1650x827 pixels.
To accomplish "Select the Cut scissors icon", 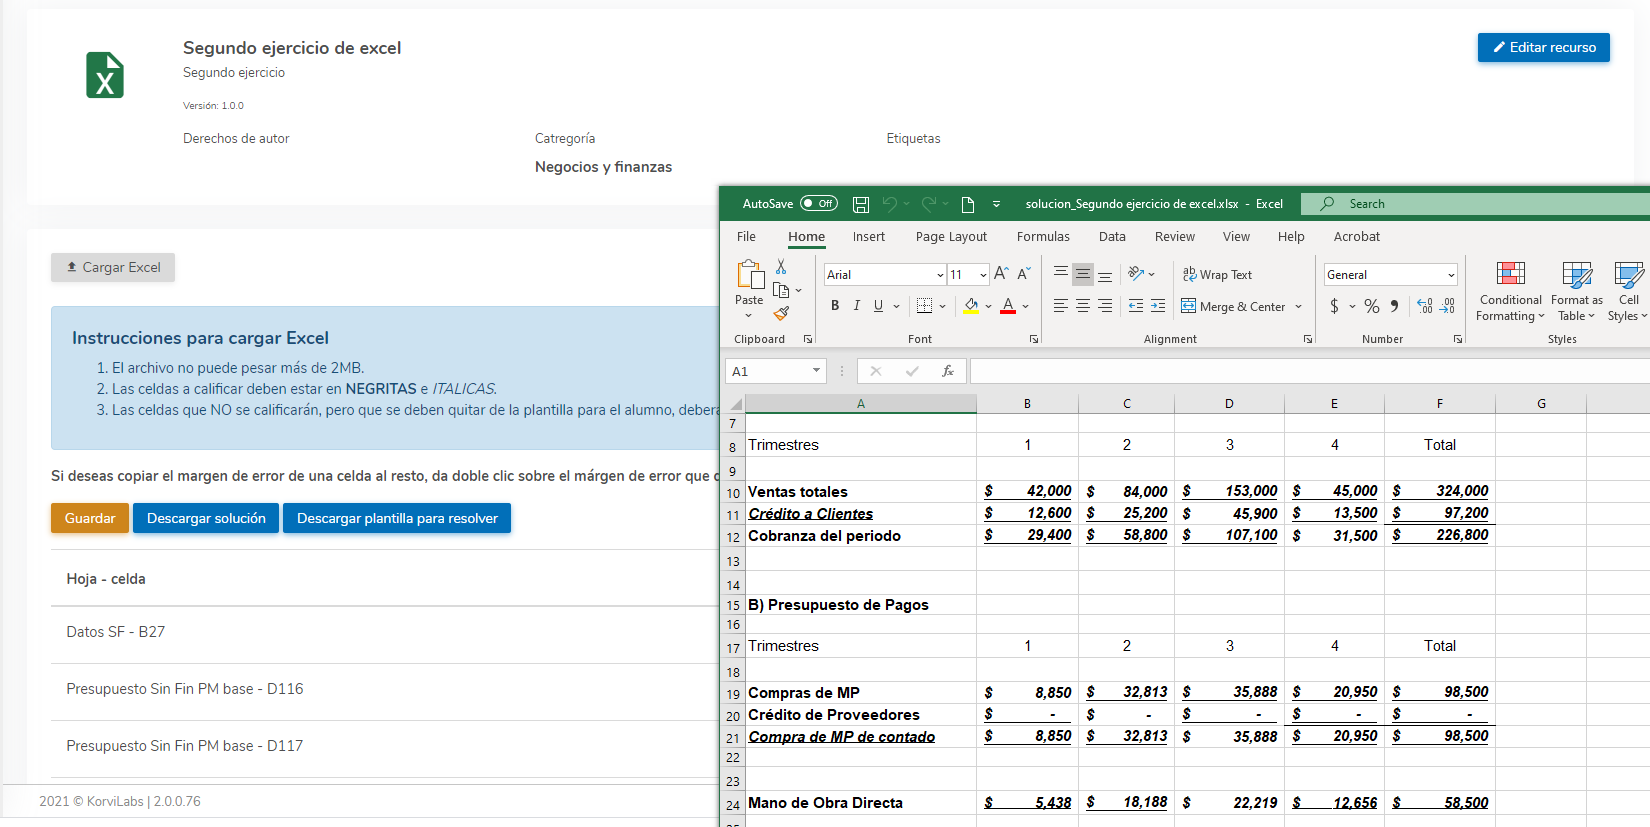I will (x=781, y=267).
